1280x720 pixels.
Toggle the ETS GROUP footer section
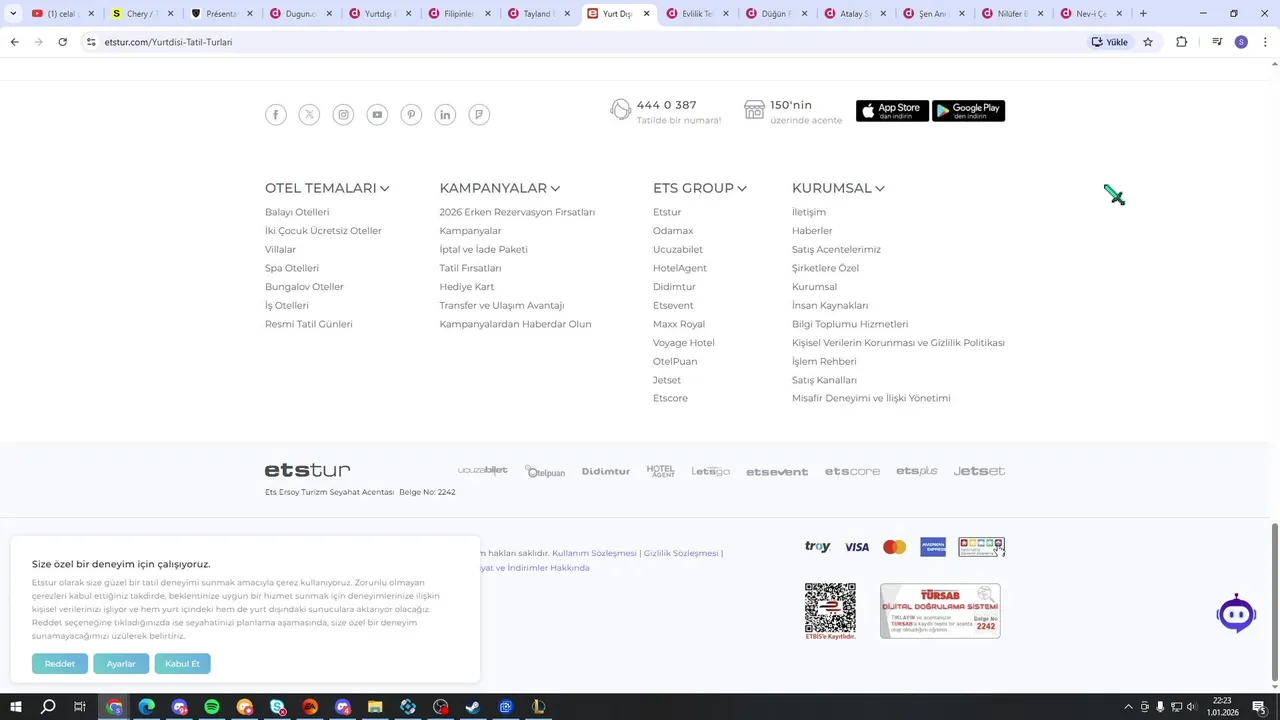(700, 188)
